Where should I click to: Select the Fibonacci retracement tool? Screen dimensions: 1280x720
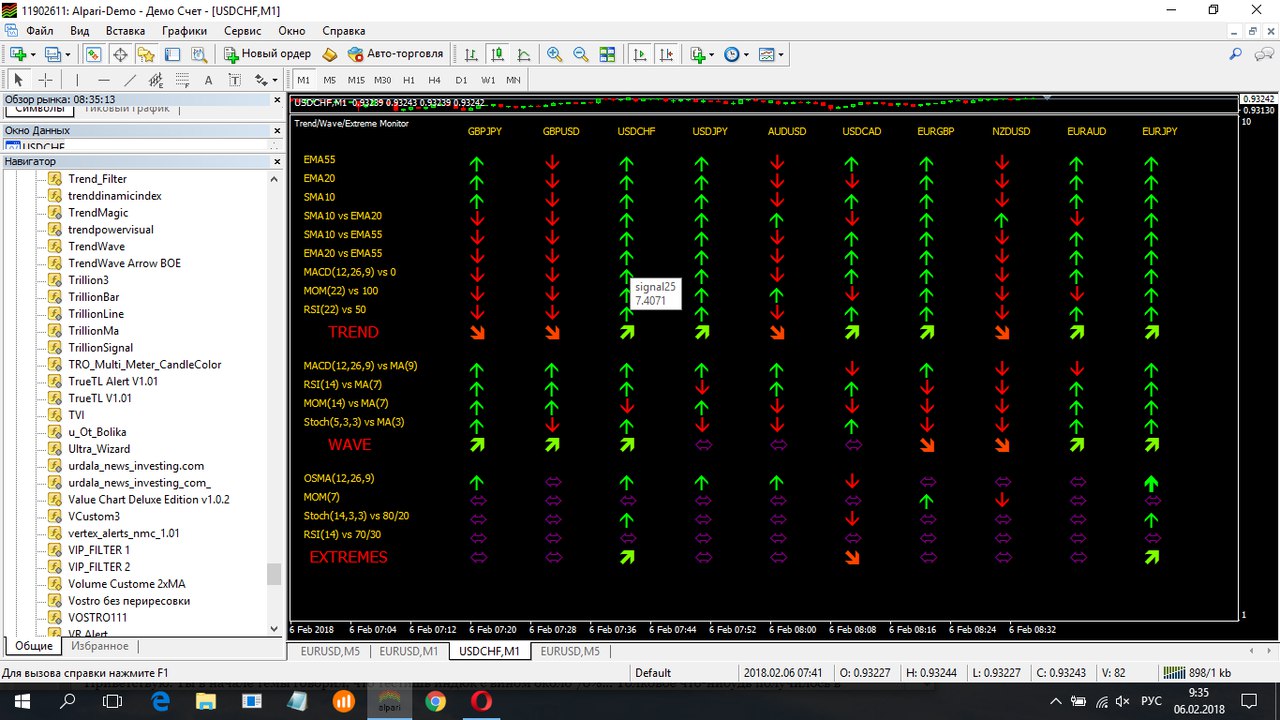[182, 80]
